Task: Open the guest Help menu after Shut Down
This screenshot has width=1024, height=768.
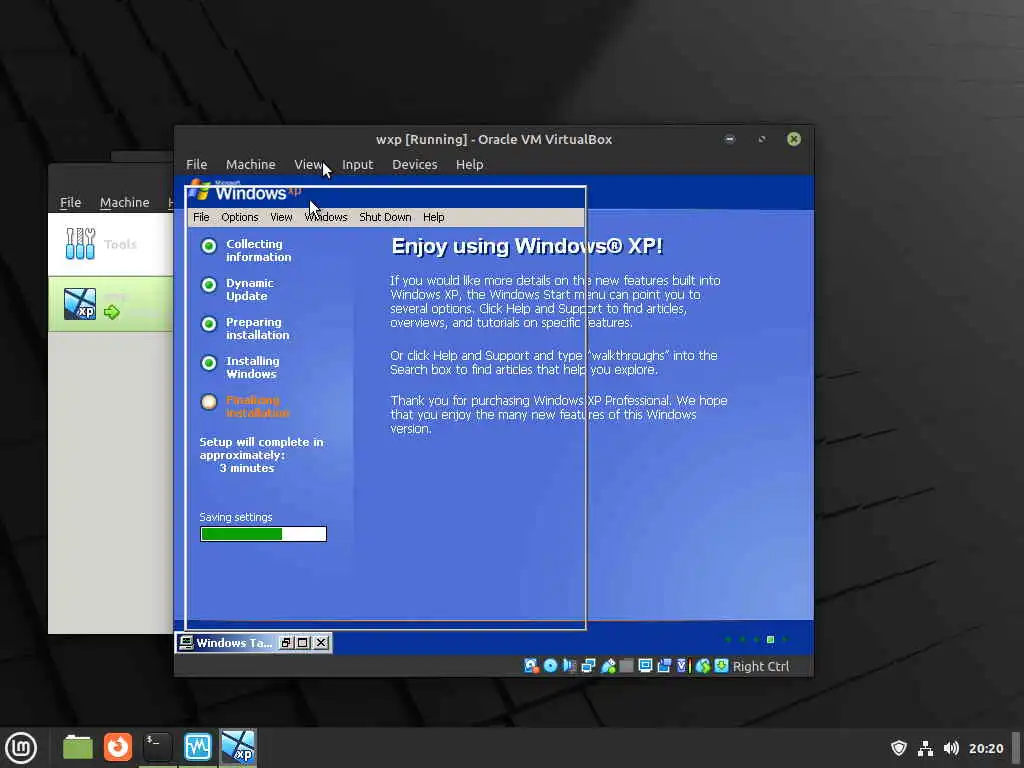Action: (434, 217)
